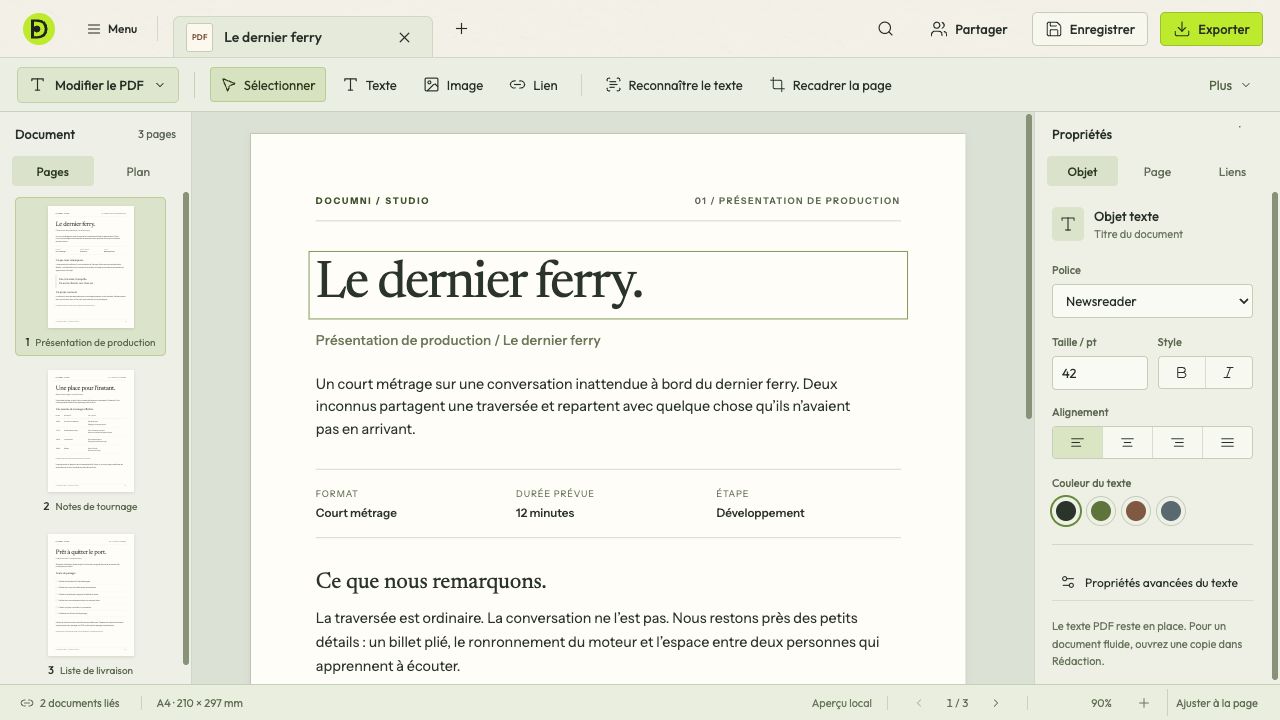Choose the Lien link tool
Viewport: 1280px width, 720px height.
tap(533, 85)
